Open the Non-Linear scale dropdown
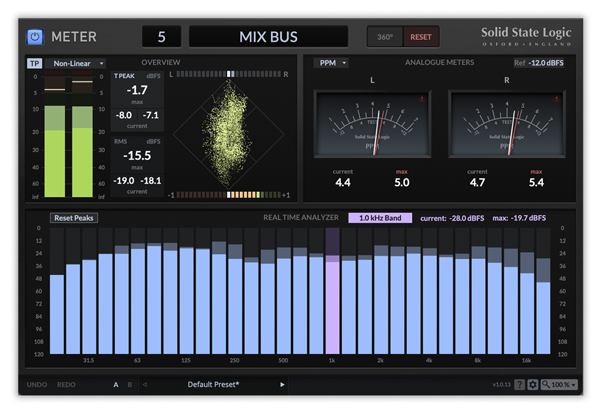Screen dimensions: 600x415 pos(75,63)
